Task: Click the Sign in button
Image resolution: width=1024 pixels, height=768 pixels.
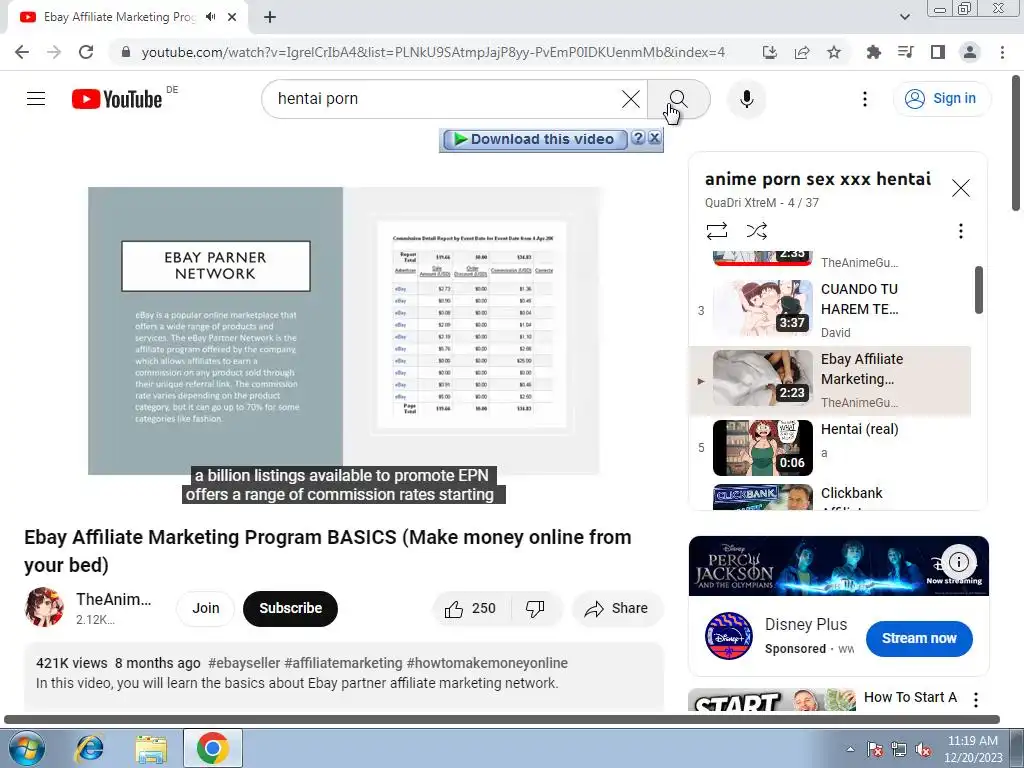Action: 941,99
